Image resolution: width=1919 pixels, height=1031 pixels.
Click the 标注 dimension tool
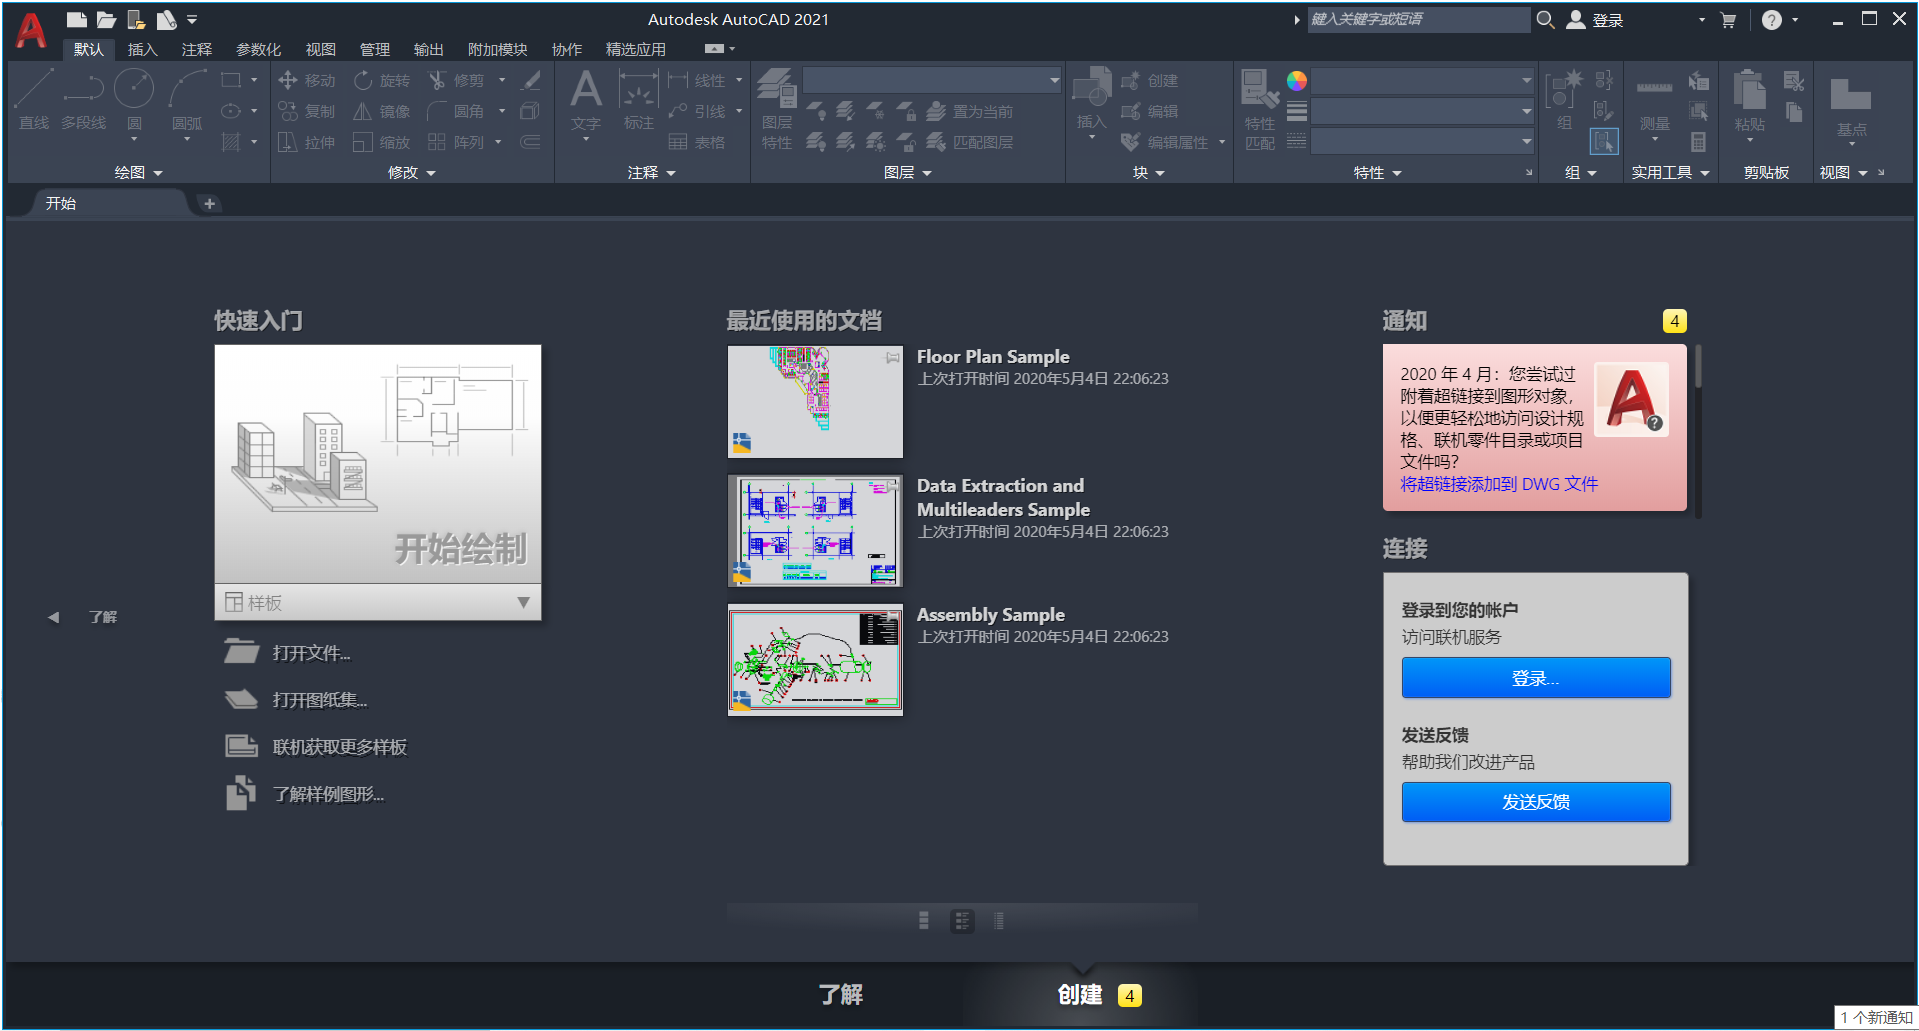[x=638, y=99]
